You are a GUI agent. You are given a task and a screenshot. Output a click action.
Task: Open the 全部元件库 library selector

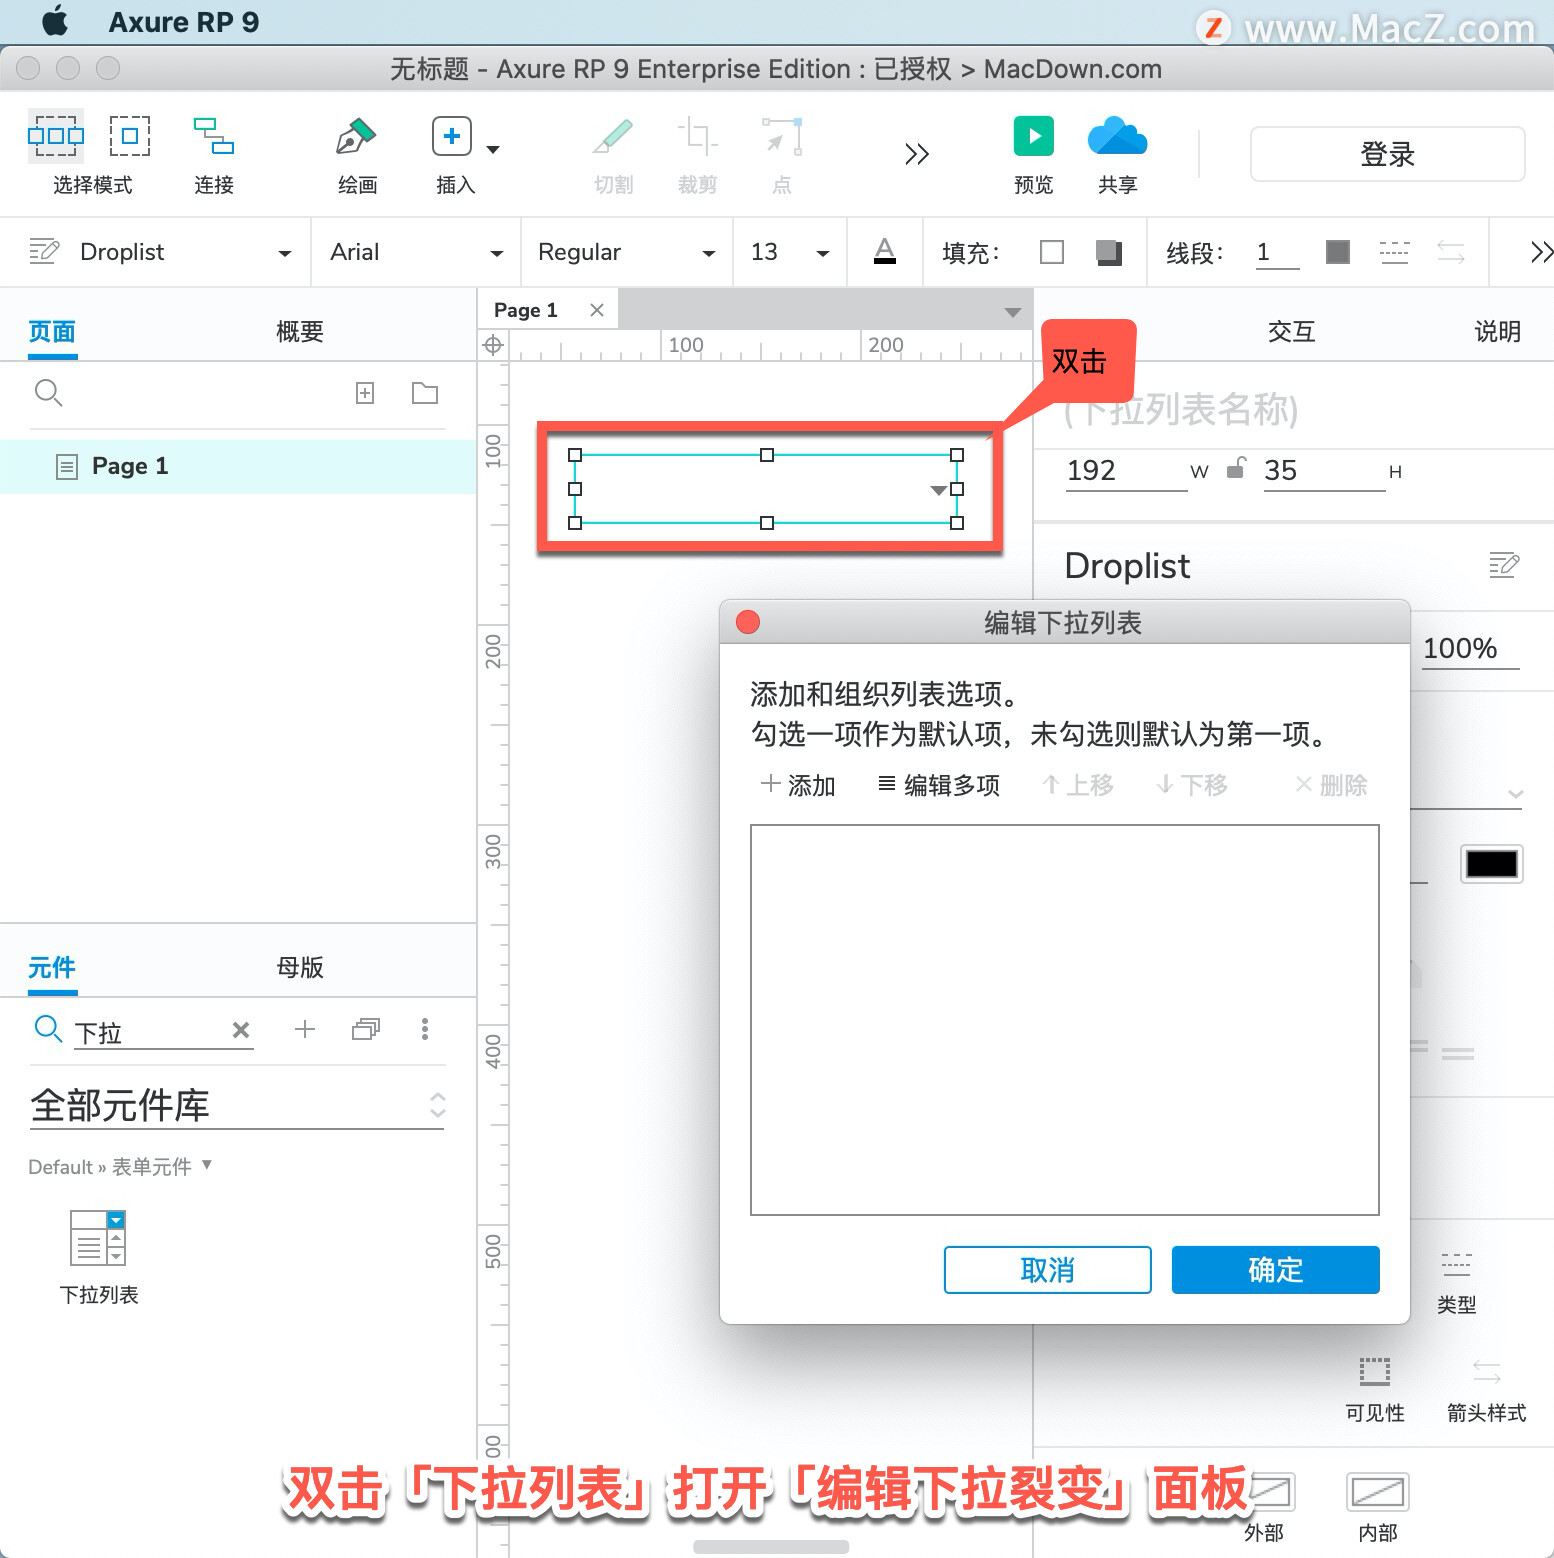tap(238, 1106)
